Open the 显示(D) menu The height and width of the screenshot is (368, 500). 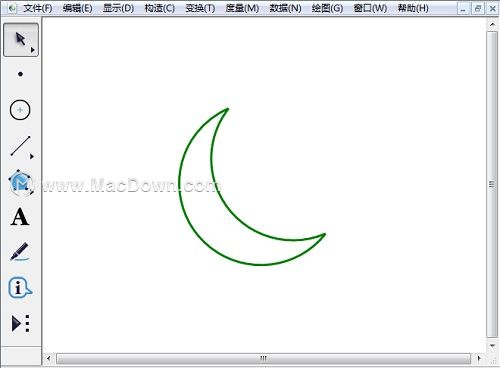coord(118,8)
